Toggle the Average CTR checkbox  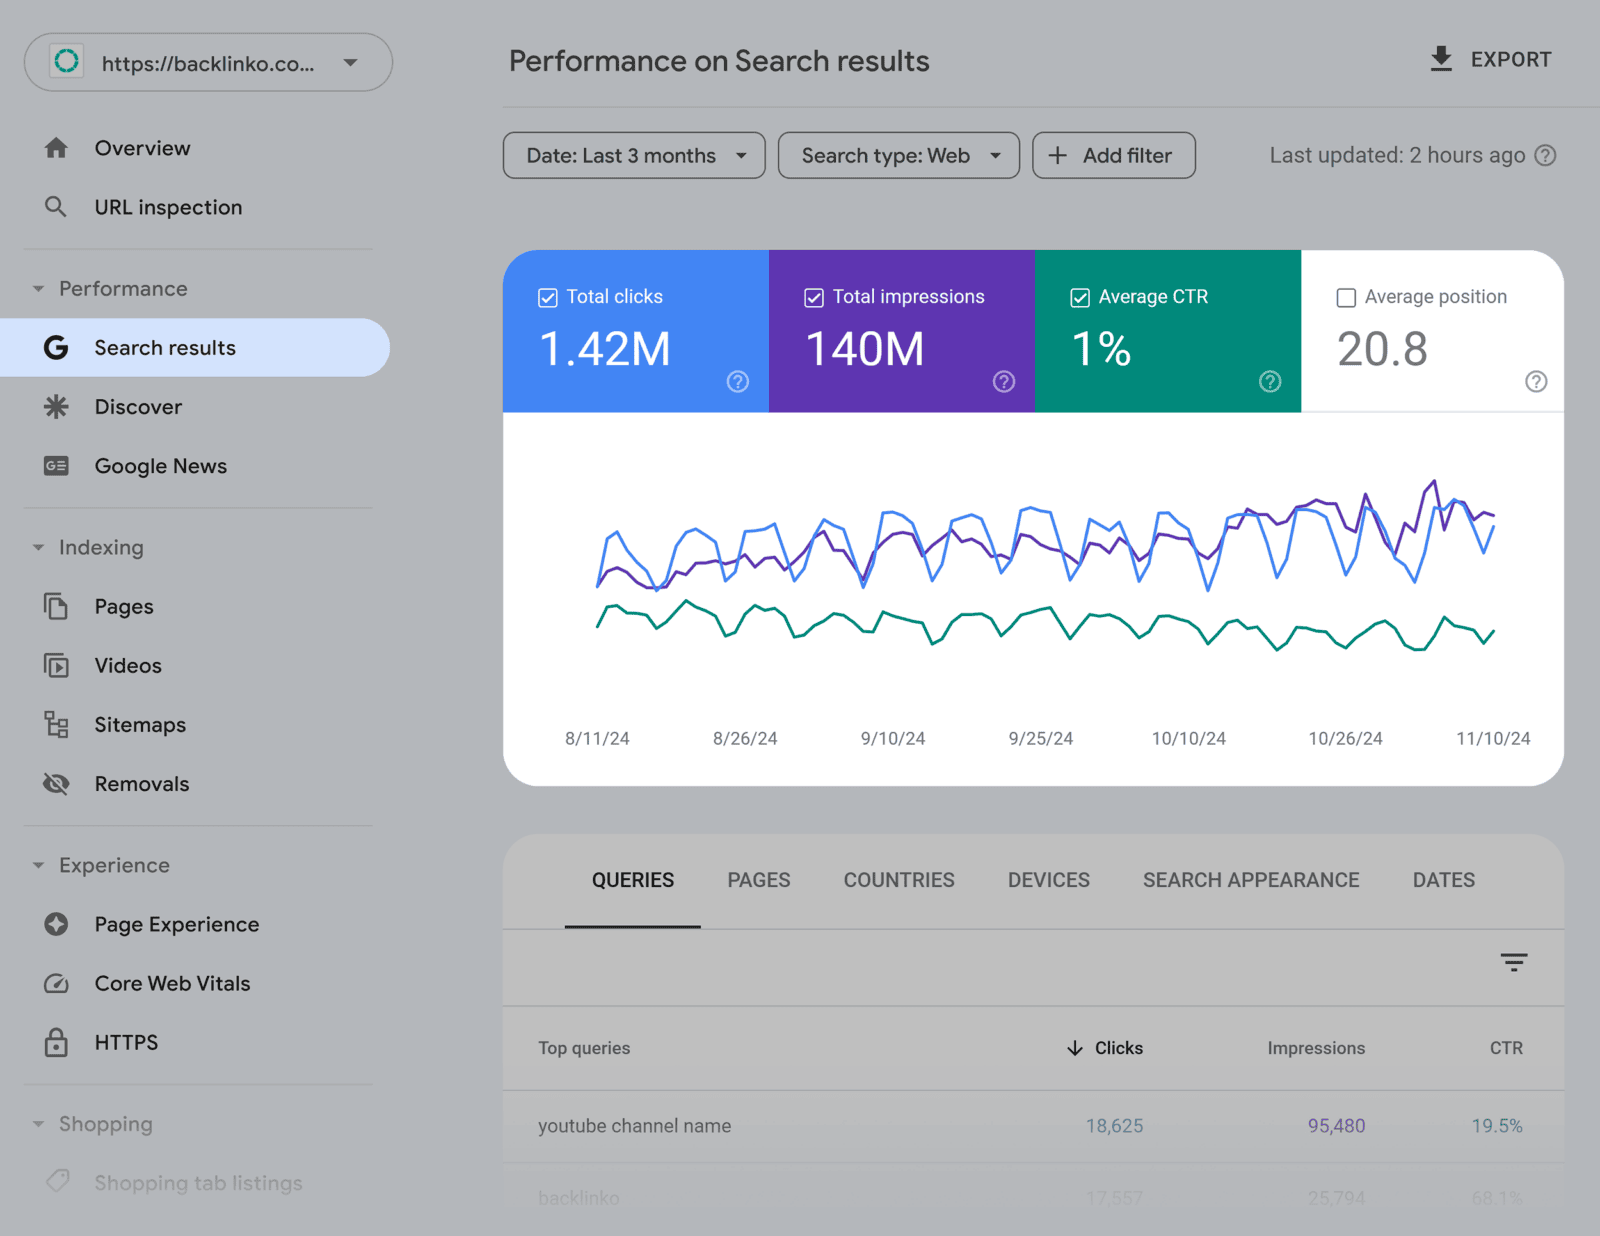pyautogui.click(x=1080, y=297)
